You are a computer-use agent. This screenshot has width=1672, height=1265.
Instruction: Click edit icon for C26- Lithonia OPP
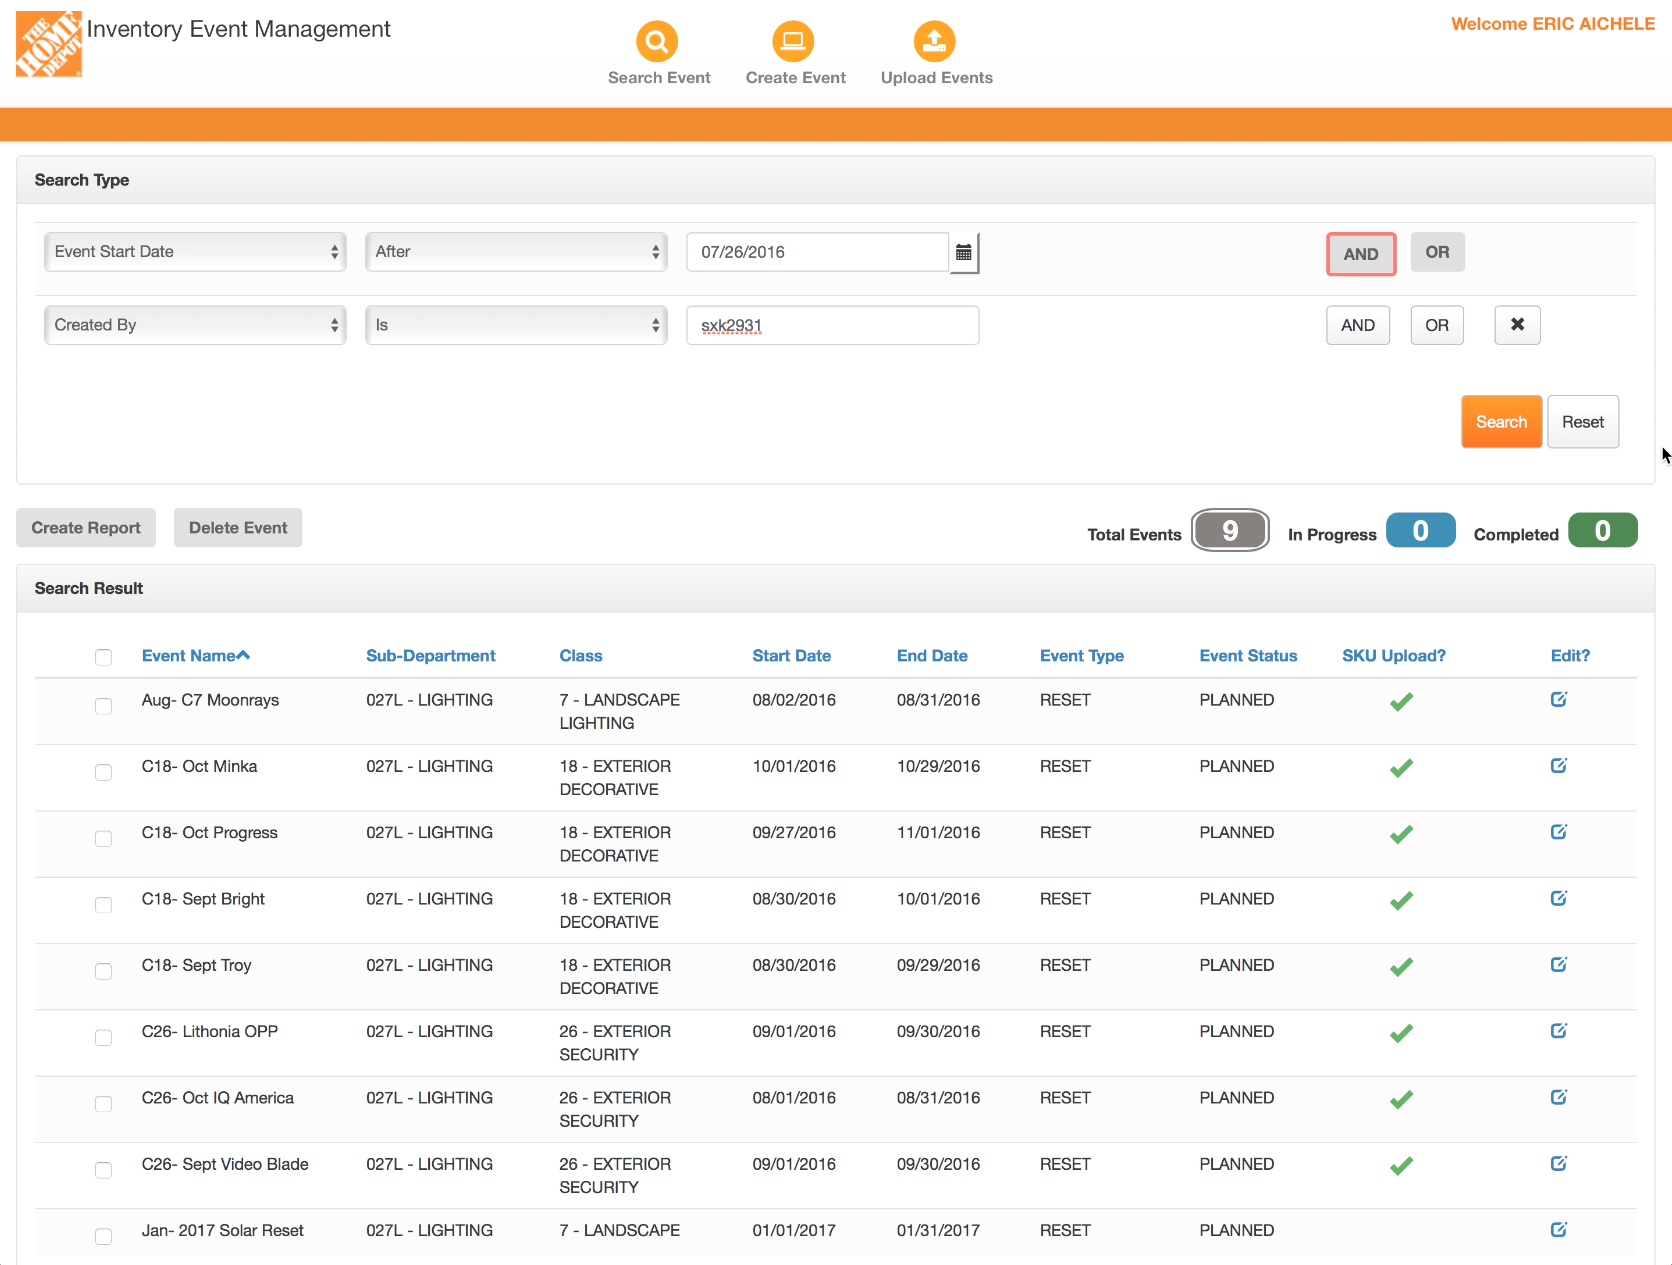click(x=1558, y=1031)
